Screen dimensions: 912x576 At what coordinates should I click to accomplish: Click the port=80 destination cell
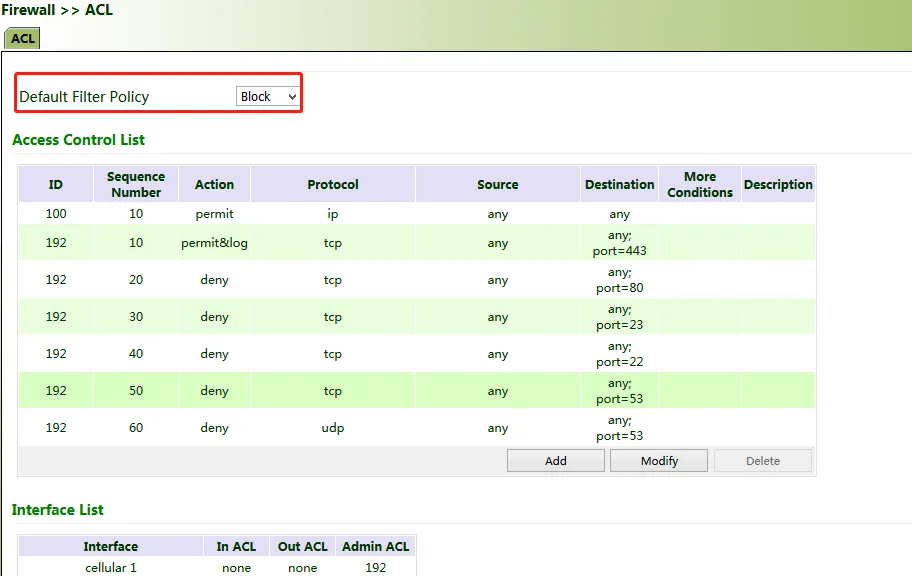pyautogui.click(x=619, y=280)
